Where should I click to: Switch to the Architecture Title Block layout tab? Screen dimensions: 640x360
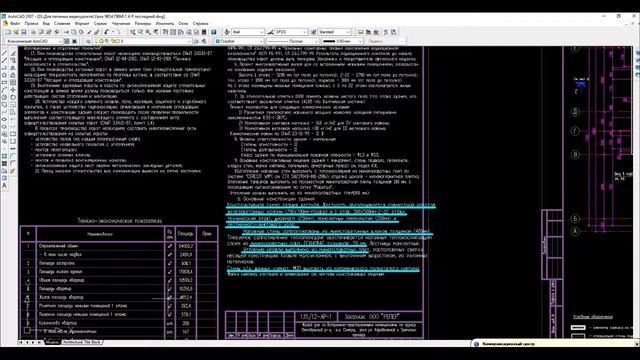81,342
